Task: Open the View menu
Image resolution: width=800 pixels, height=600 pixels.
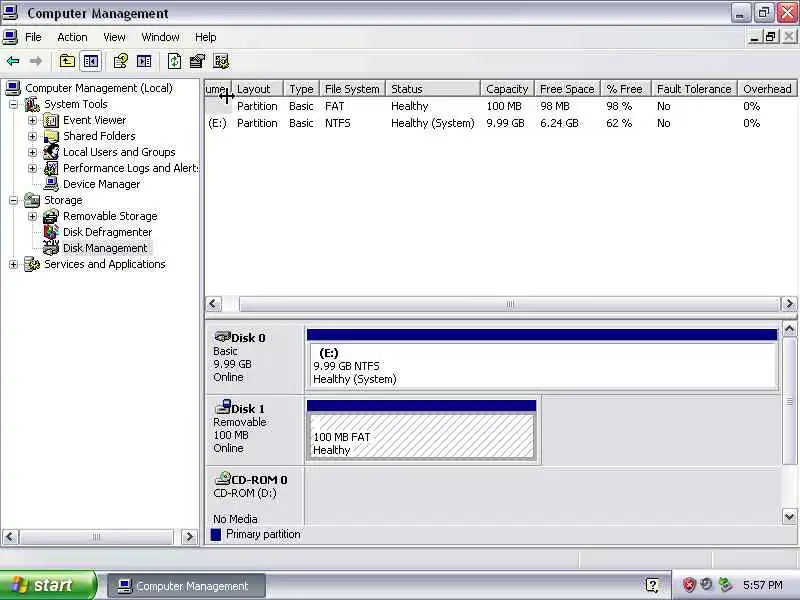Action: [114, 37]
